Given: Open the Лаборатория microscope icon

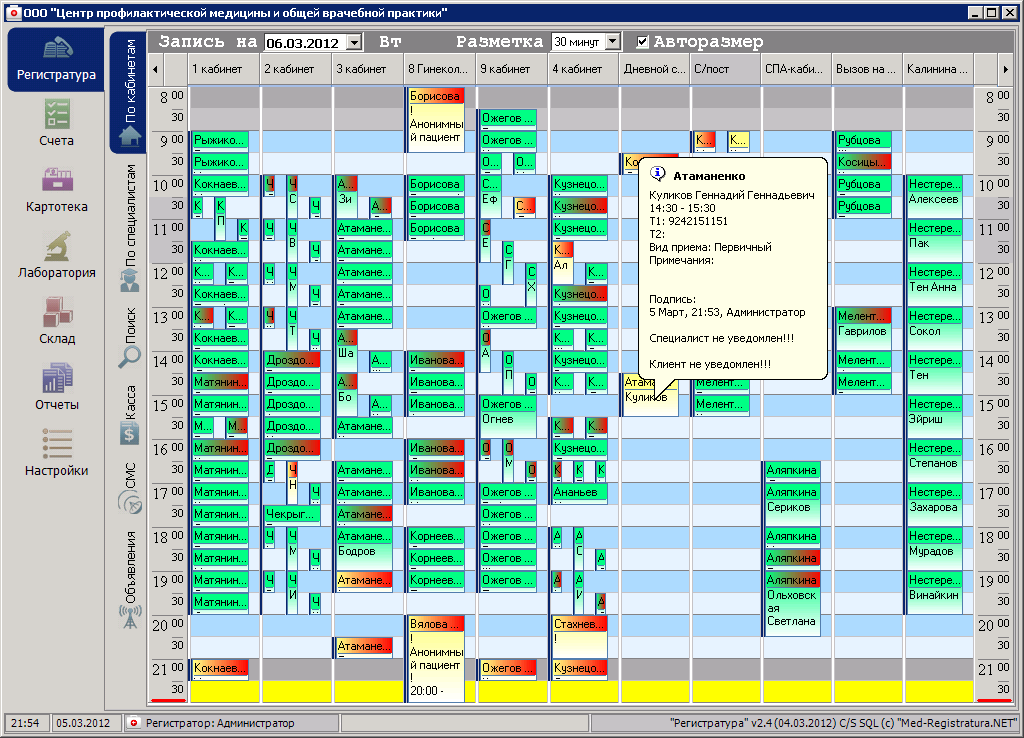Looking at the screenshot, I should (x=57, y=246).
